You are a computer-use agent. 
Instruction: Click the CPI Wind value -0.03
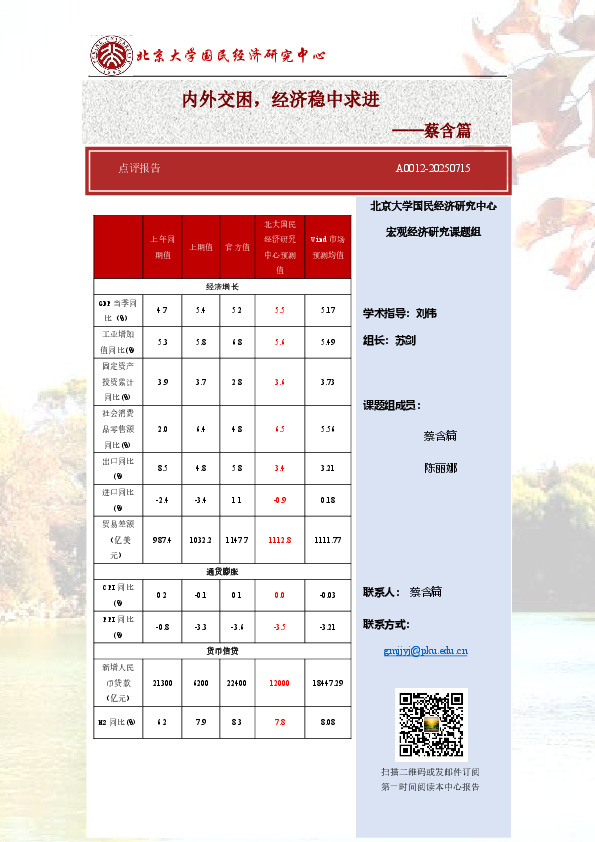[328, 595]
